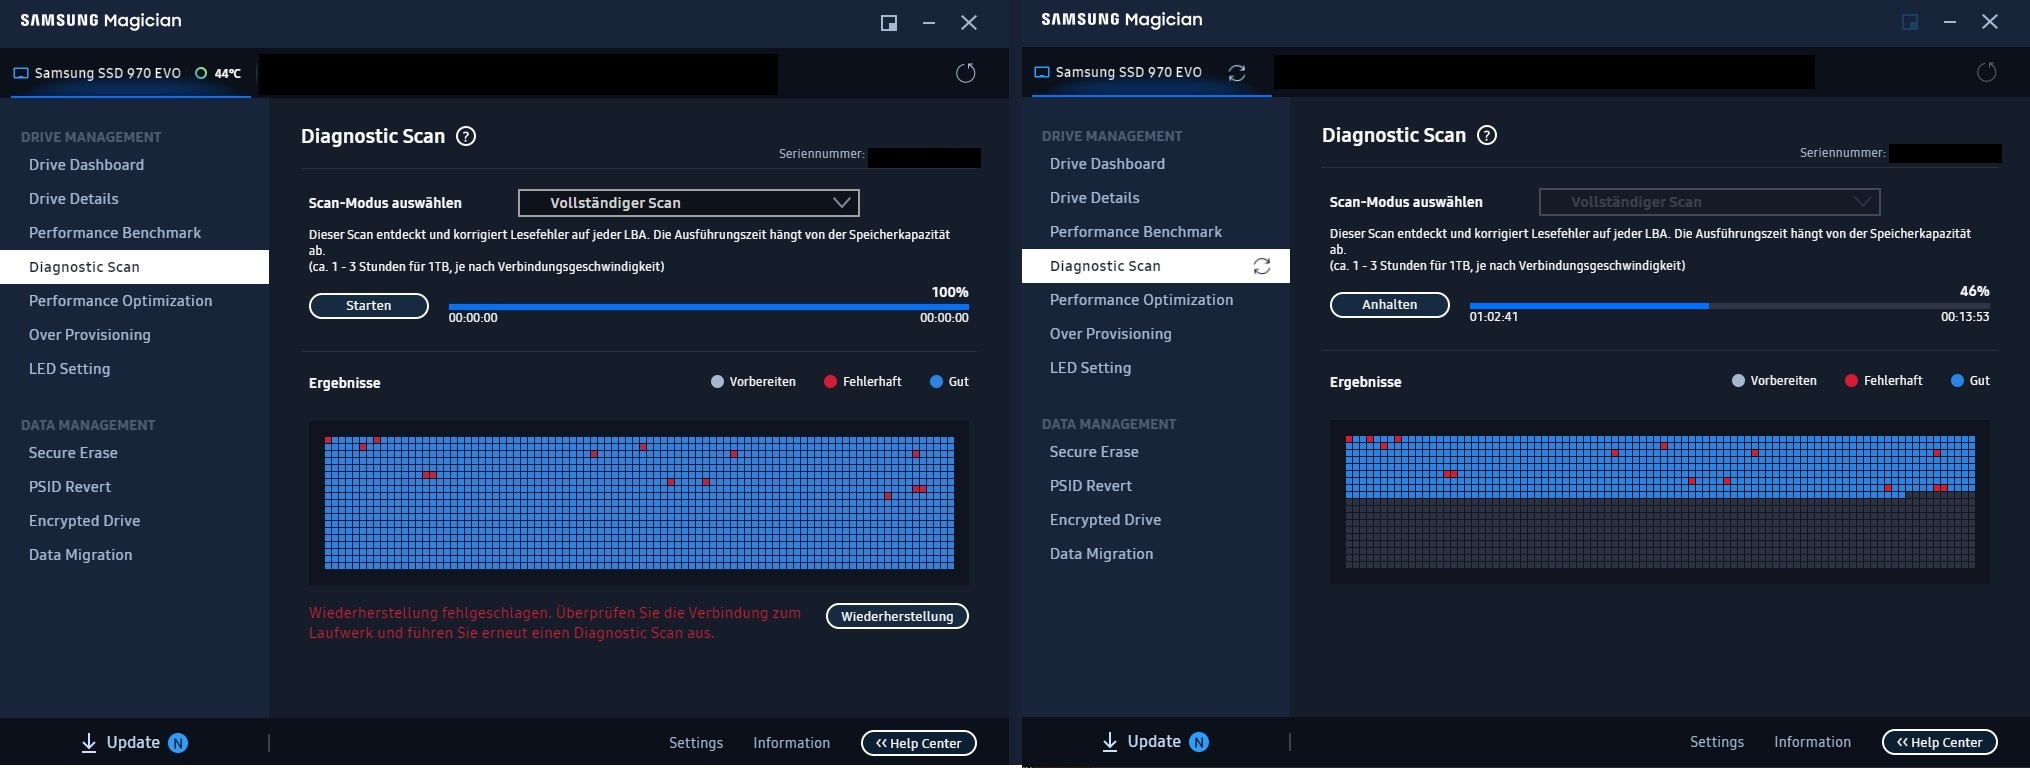Minimize the left Samsung Magician window
This screenshot has height=768, width=2030.
point(929,23)
